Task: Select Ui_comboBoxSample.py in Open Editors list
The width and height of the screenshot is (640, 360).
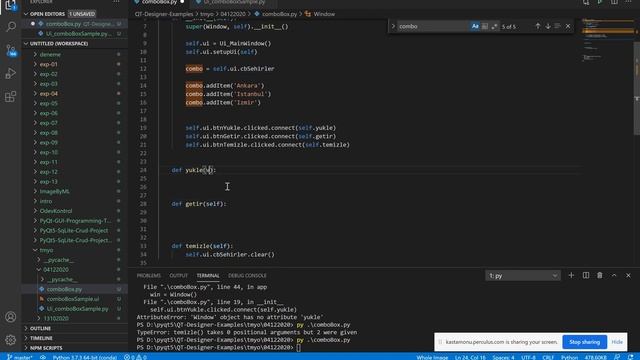Action: 78,34
